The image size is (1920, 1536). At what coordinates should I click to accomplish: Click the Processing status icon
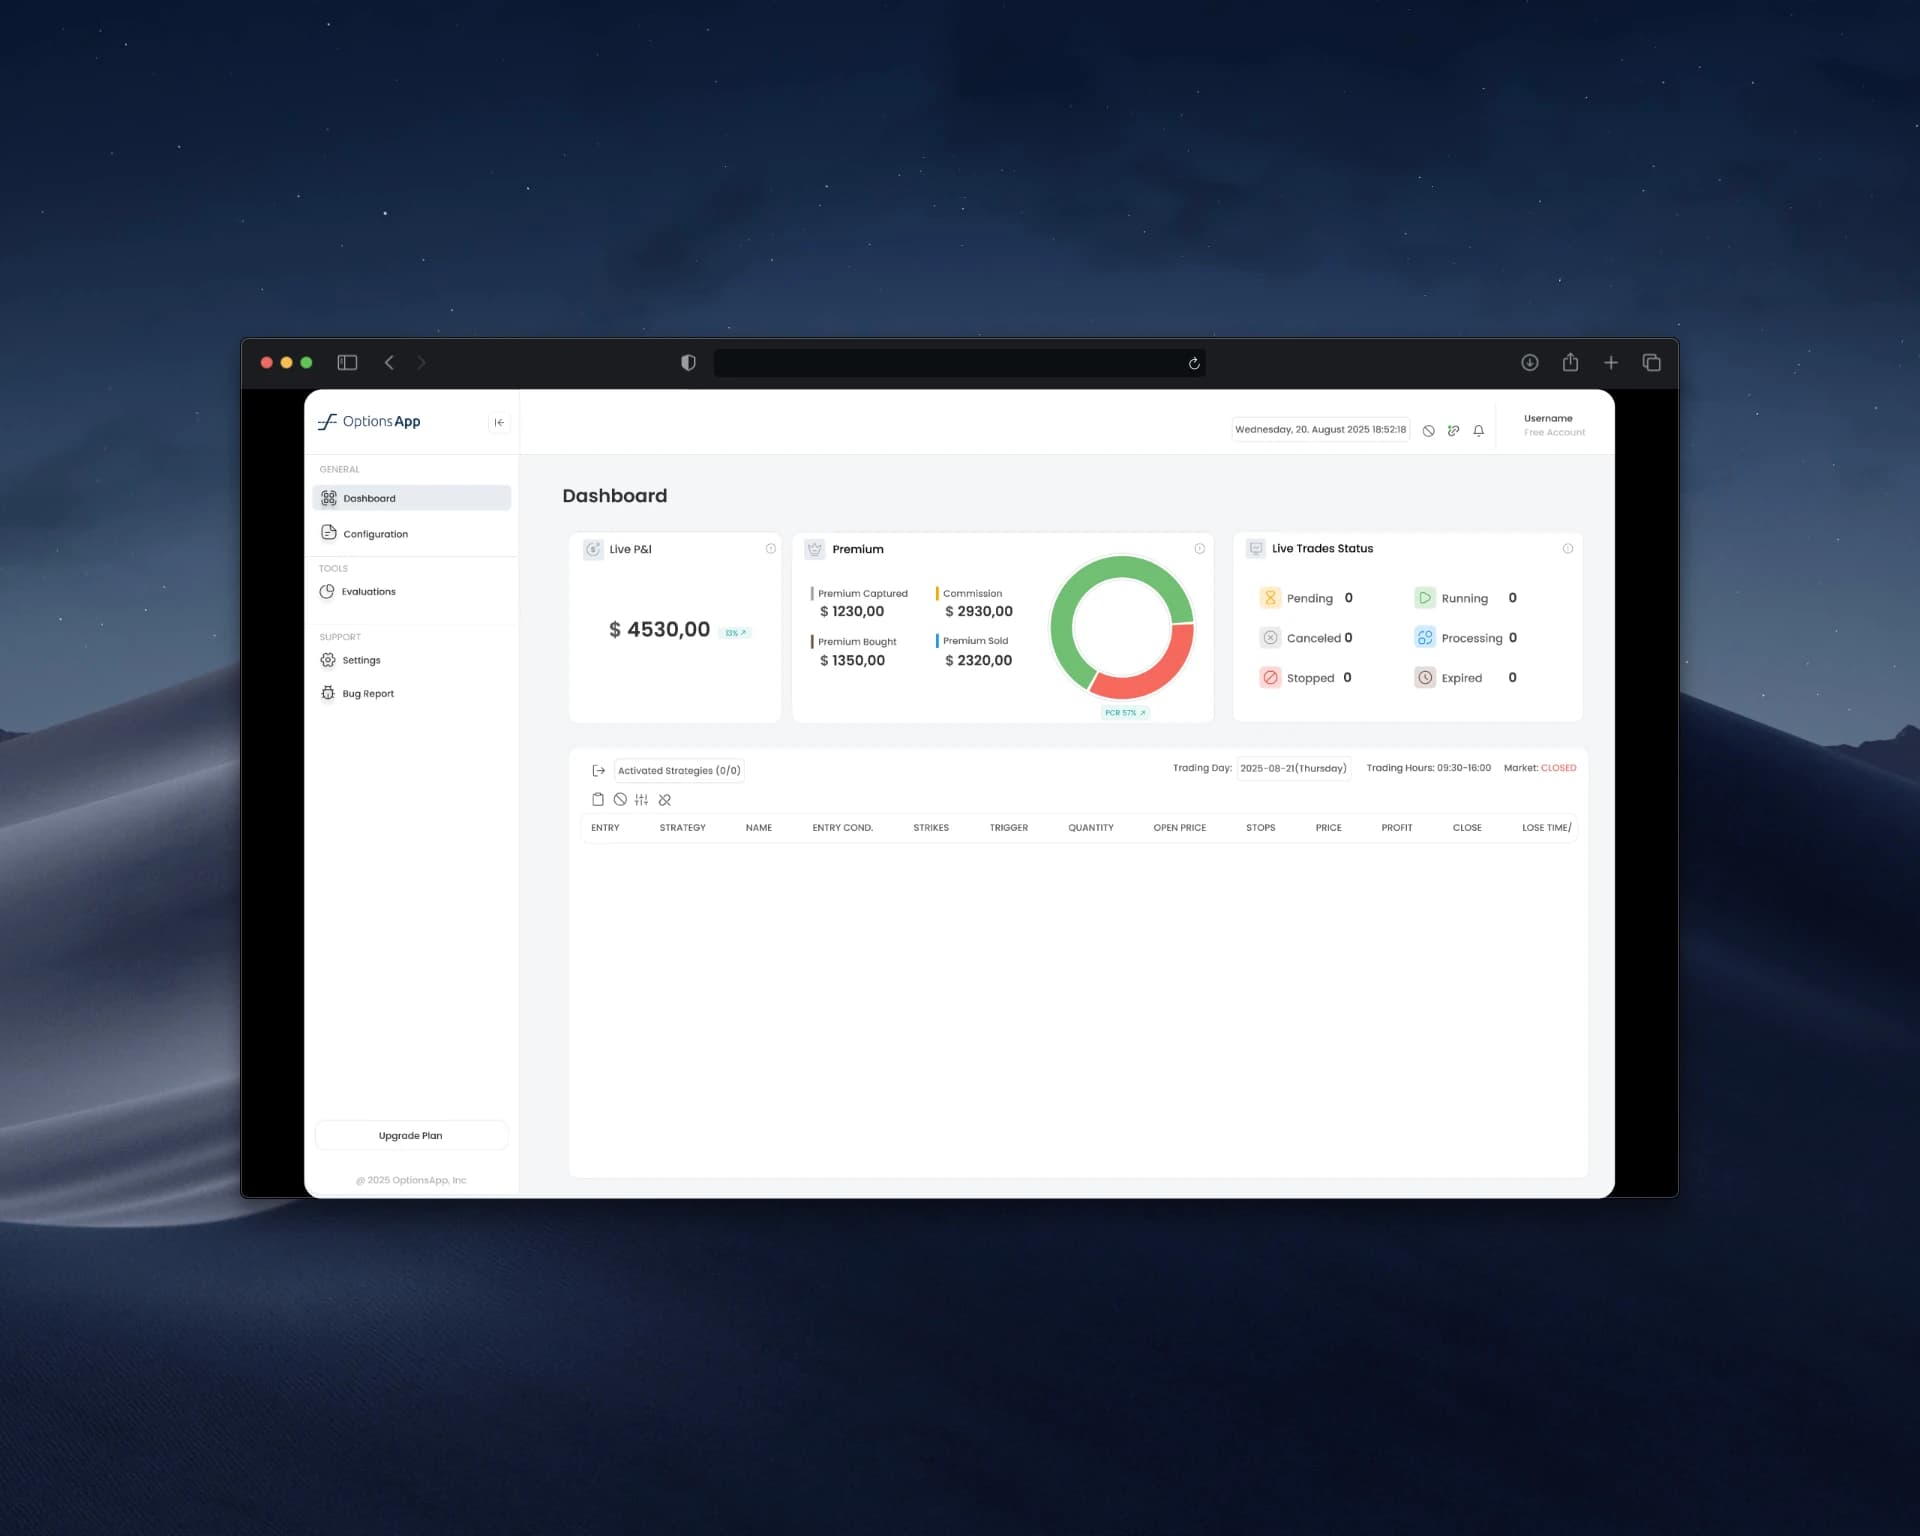click(1425, 637)
